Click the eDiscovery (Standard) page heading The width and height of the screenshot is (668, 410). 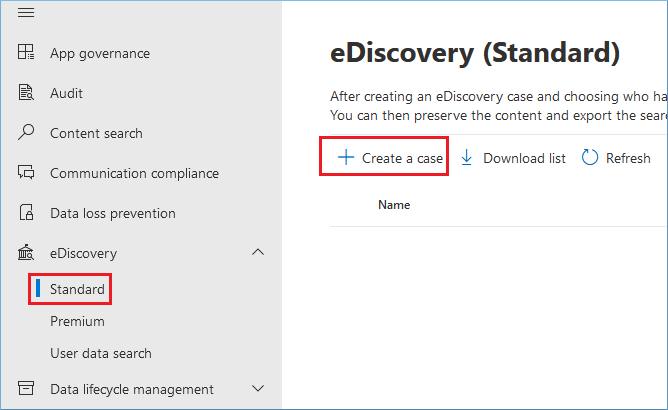475,53
